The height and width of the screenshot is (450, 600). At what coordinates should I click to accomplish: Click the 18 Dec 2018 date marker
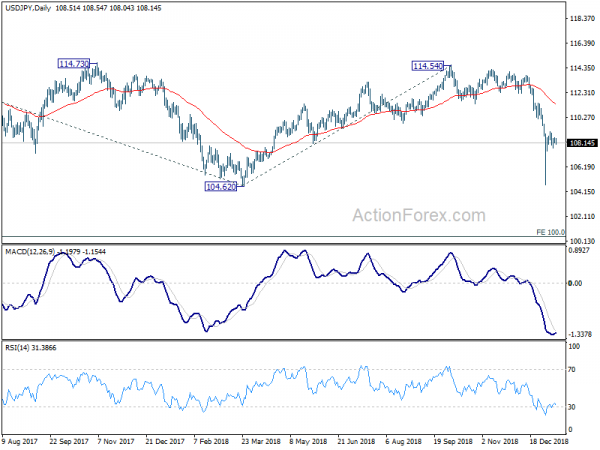(x=549, y=442)
